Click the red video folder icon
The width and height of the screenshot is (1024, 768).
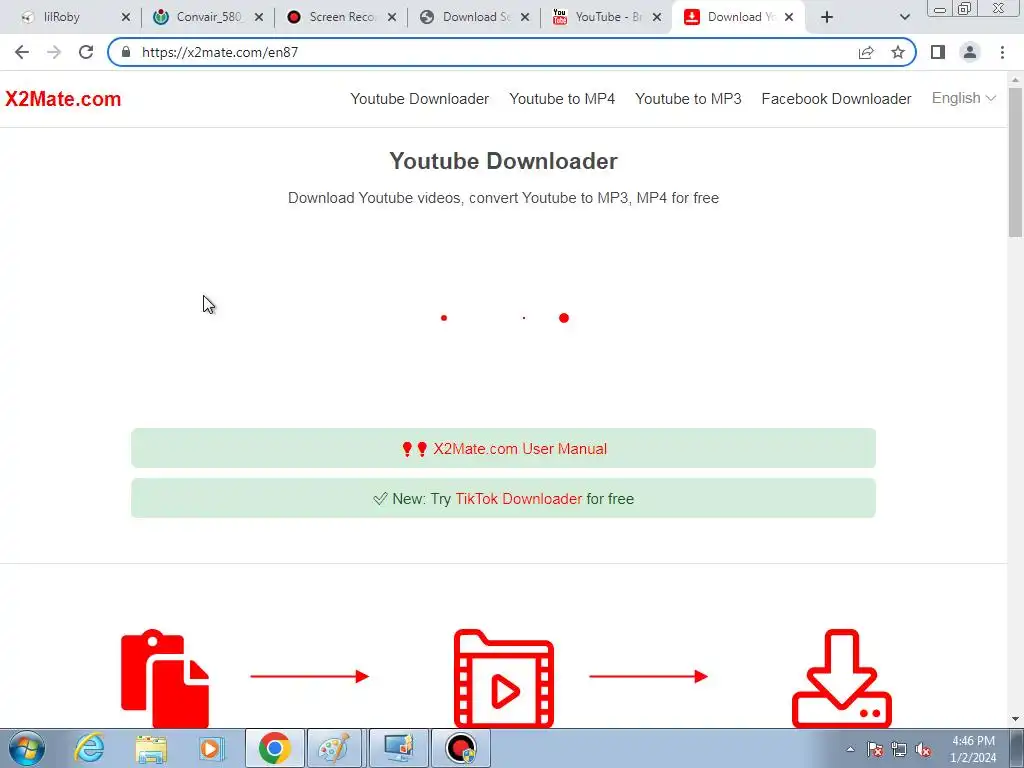point(504,678)
